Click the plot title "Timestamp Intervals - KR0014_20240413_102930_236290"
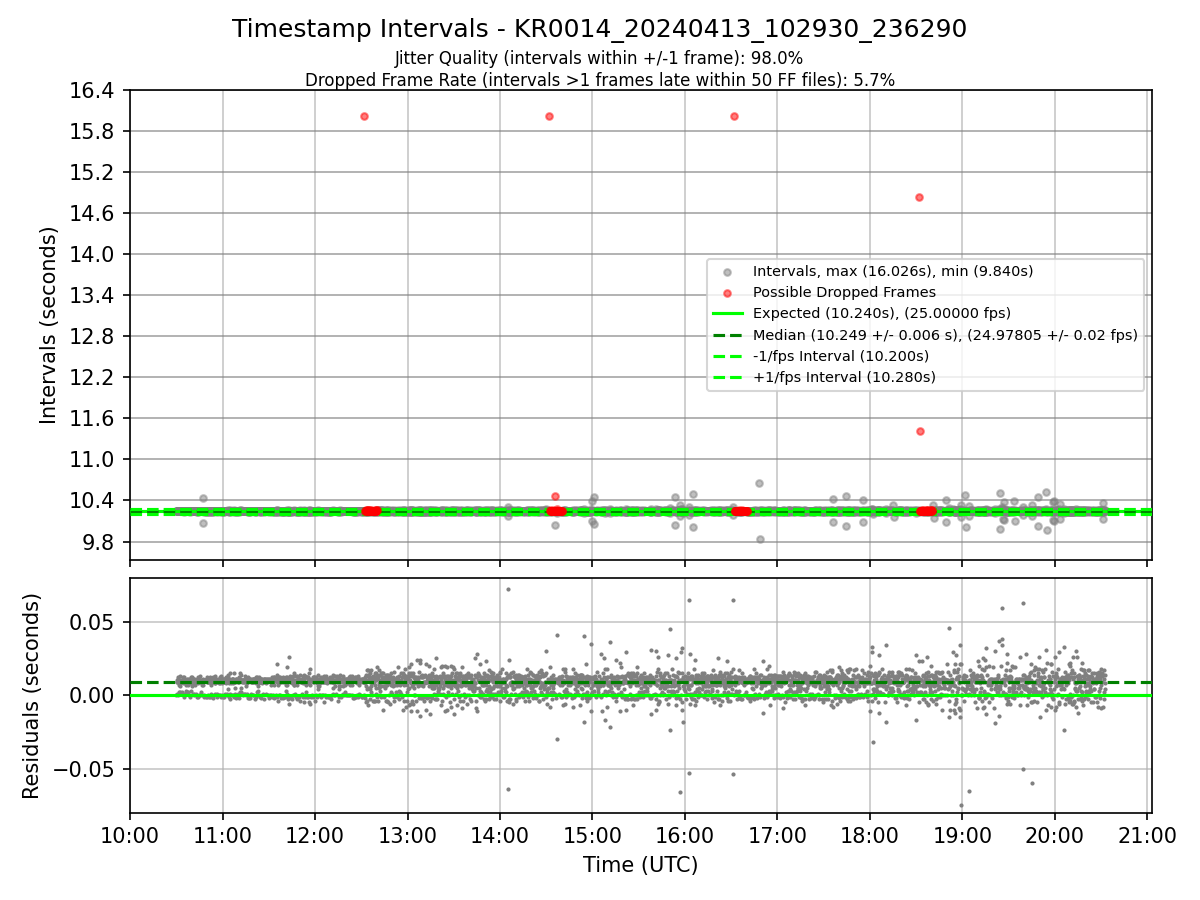 599,29
